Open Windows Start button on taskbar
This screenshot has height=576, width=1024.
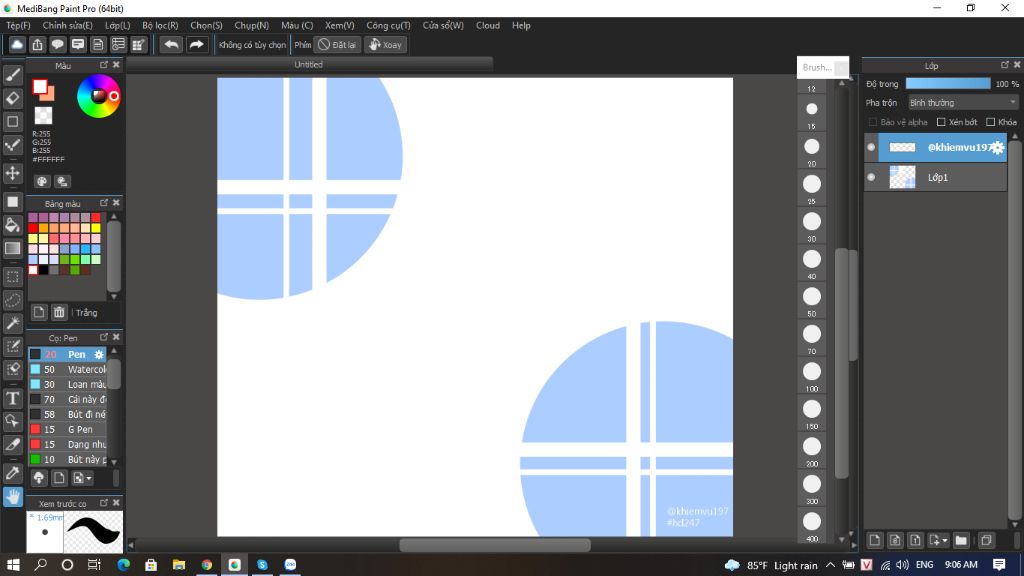[x=13, y=564]
